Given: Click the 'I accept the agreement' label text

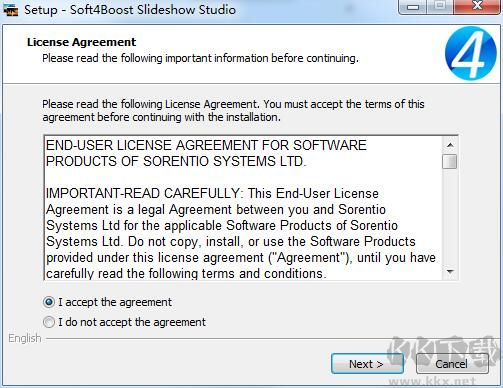Looking at the screenshot, I should click(115, 302).
